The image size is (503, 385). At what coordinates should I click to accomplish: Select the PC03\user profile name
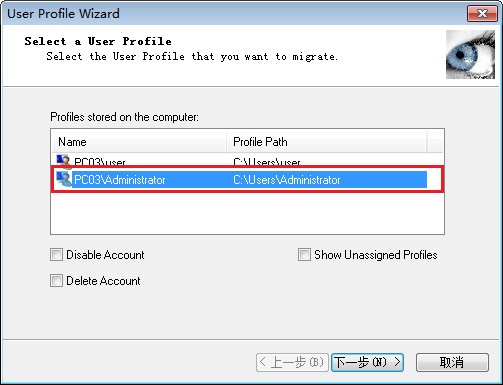point(100,162)
